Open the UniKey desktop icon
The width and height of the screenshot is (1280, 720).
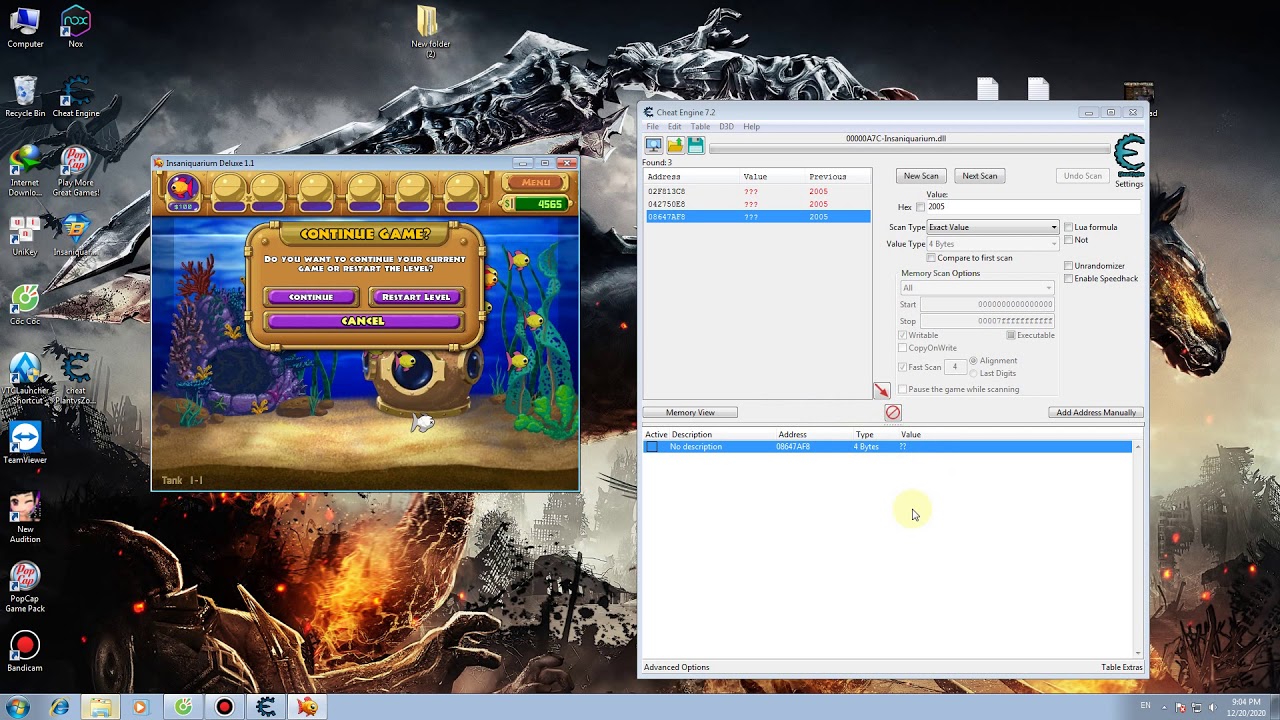[25, 236]
